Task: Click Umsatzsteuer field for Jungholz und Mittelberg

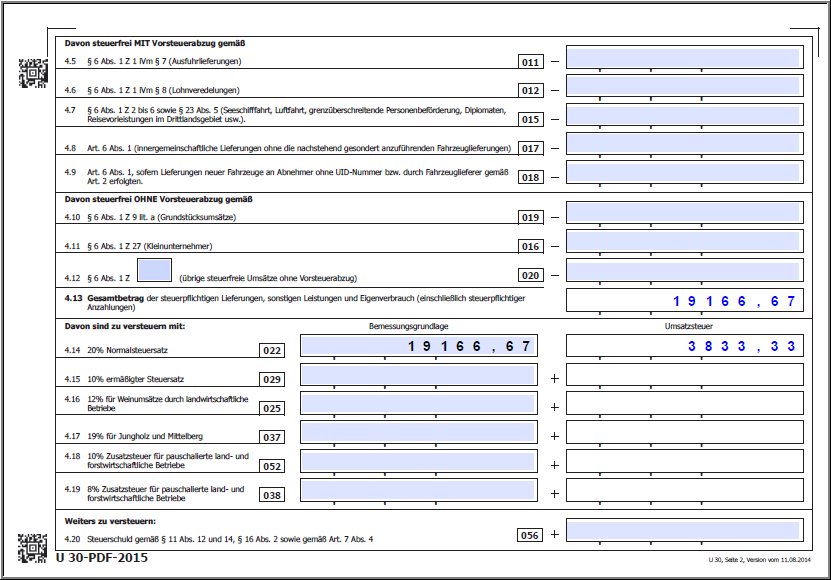Action: (684, 433)
